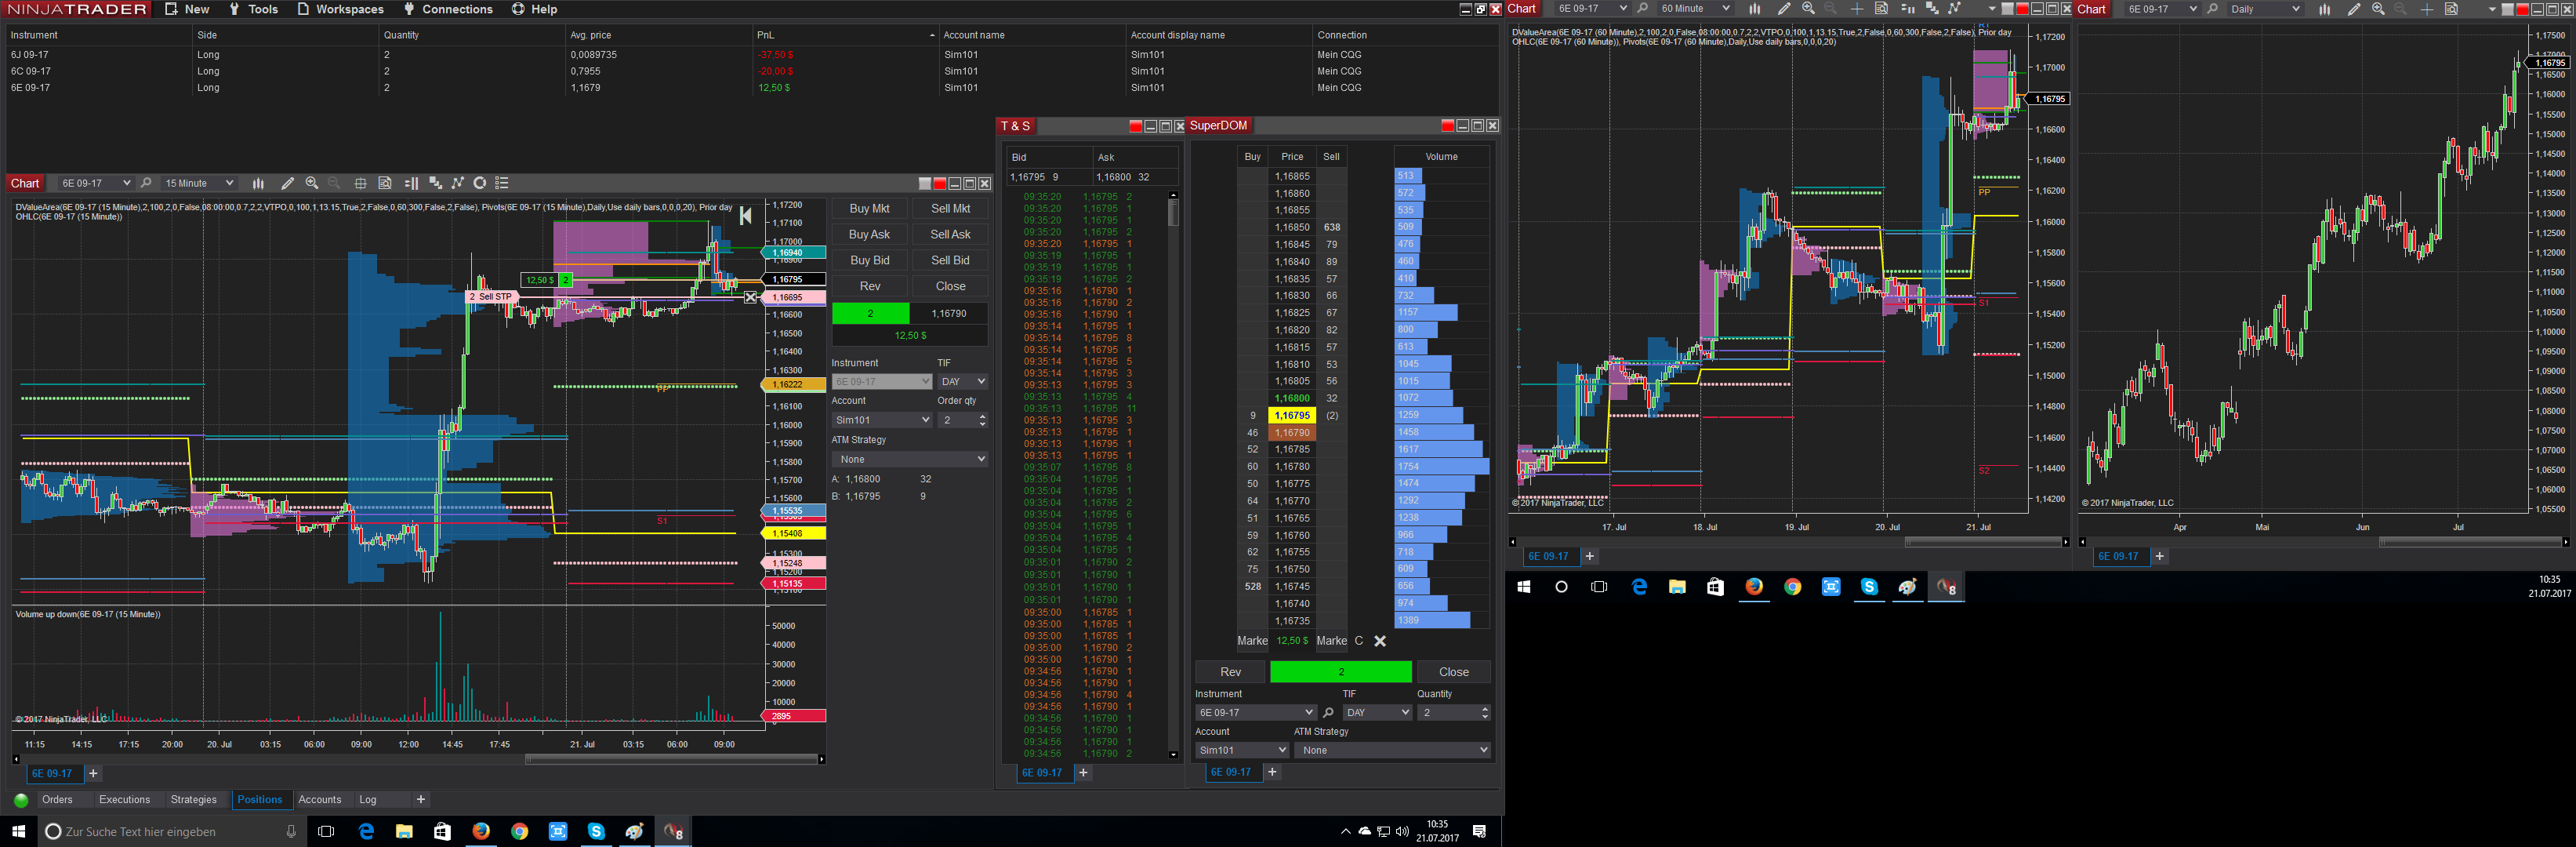Open indicators in the 60 Minute chart
The width and height of the screenshot is (2576, 847).
(x=1955, y=9)
